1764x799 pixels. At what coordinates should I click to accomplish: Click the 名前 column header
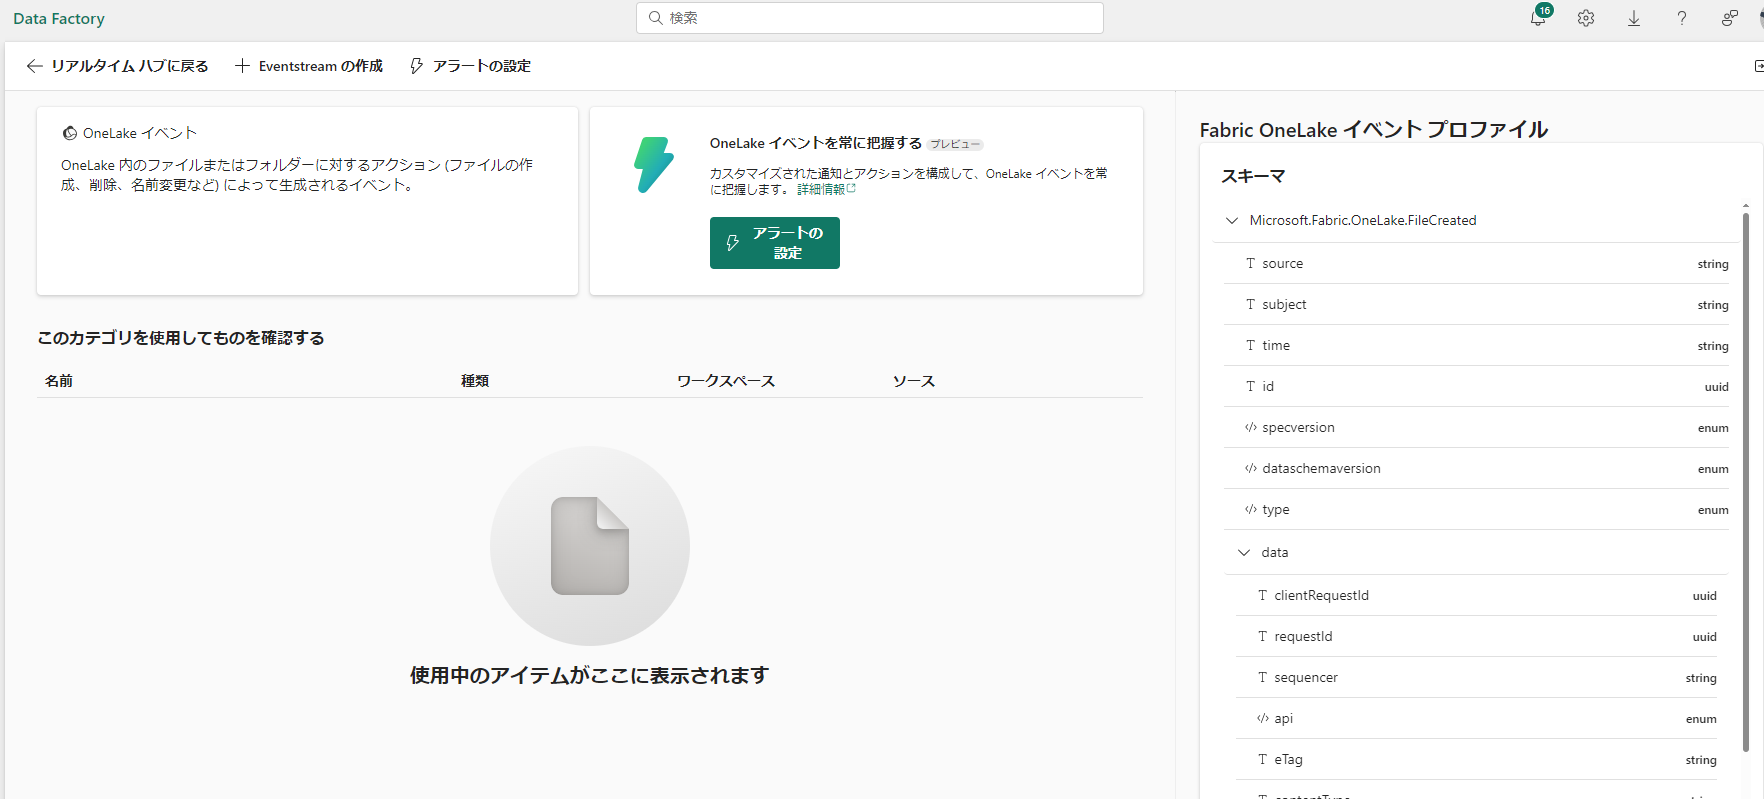point(59,381)
